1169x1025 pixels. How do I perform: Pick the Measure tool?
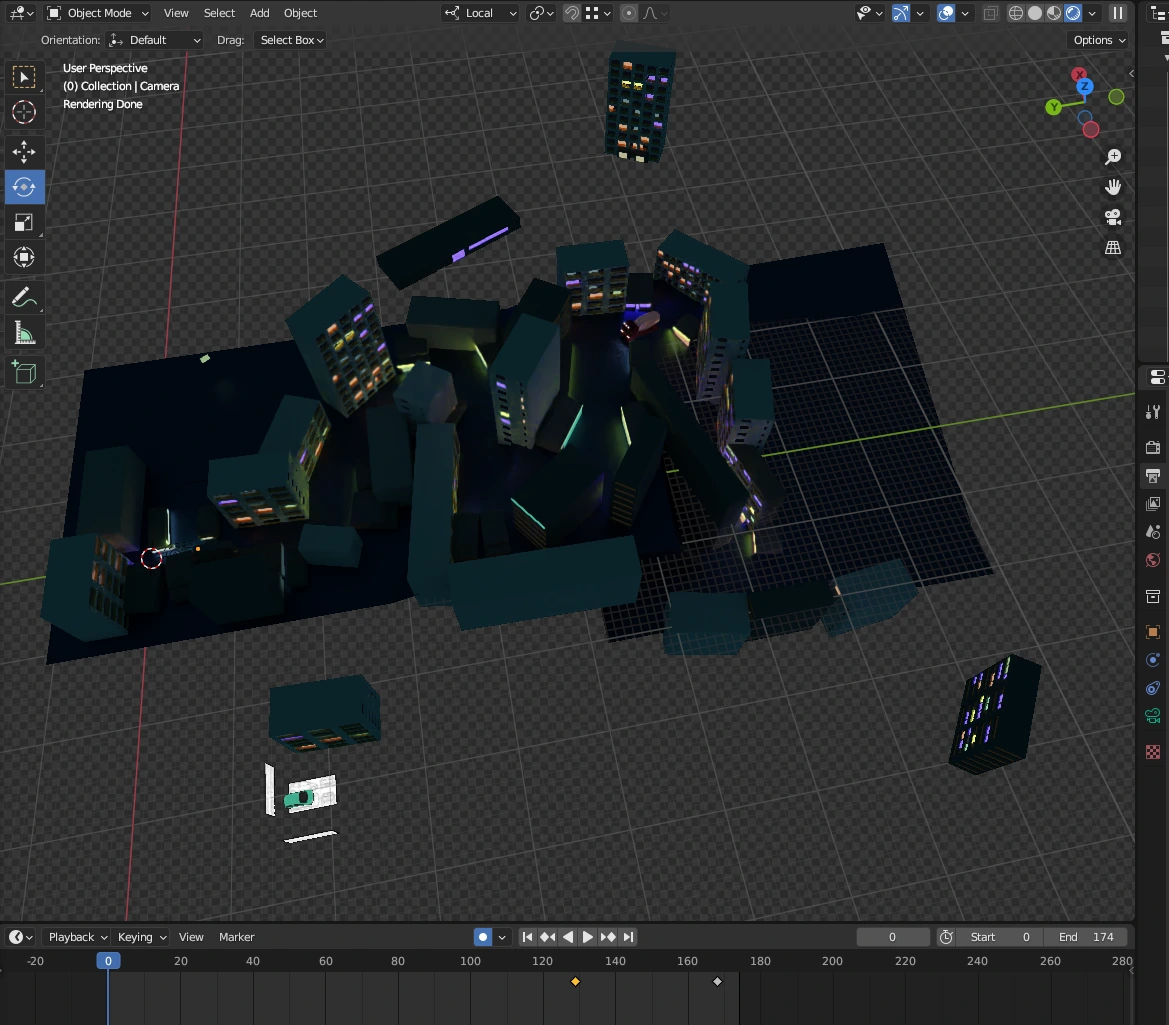click(x=24, y=334)
